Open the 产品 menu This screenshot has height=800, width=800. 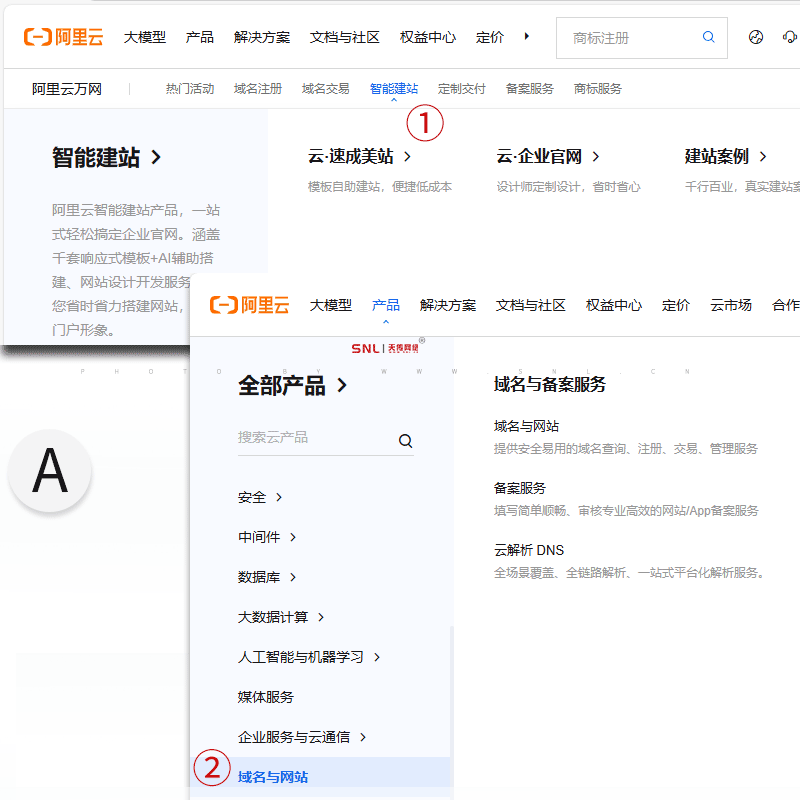[385, 306]
